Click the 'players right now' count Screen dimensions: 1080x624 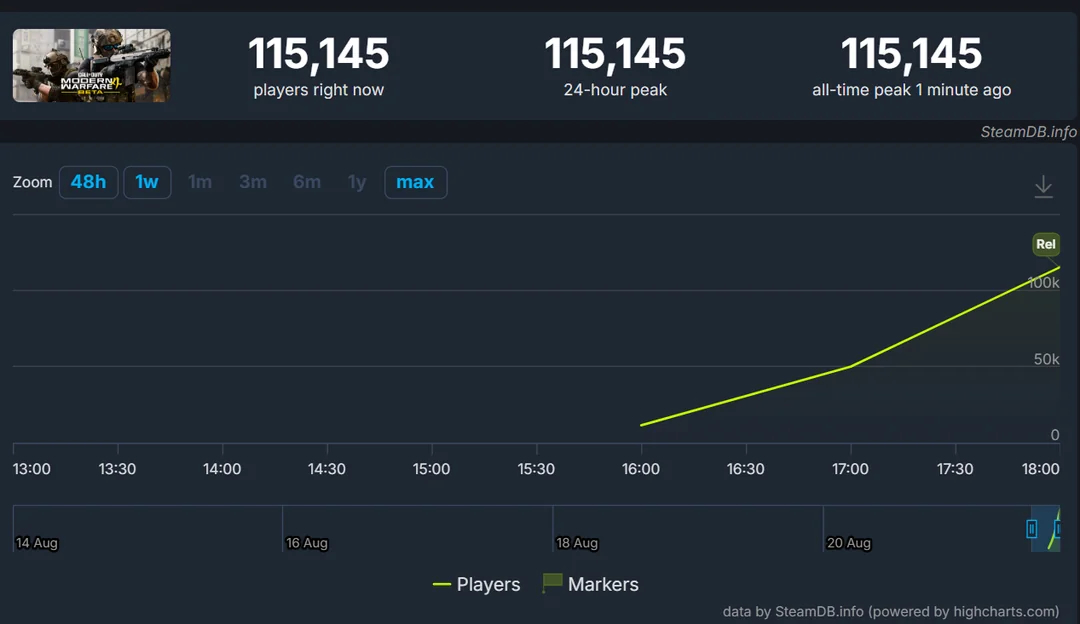(x=318, y=54)
